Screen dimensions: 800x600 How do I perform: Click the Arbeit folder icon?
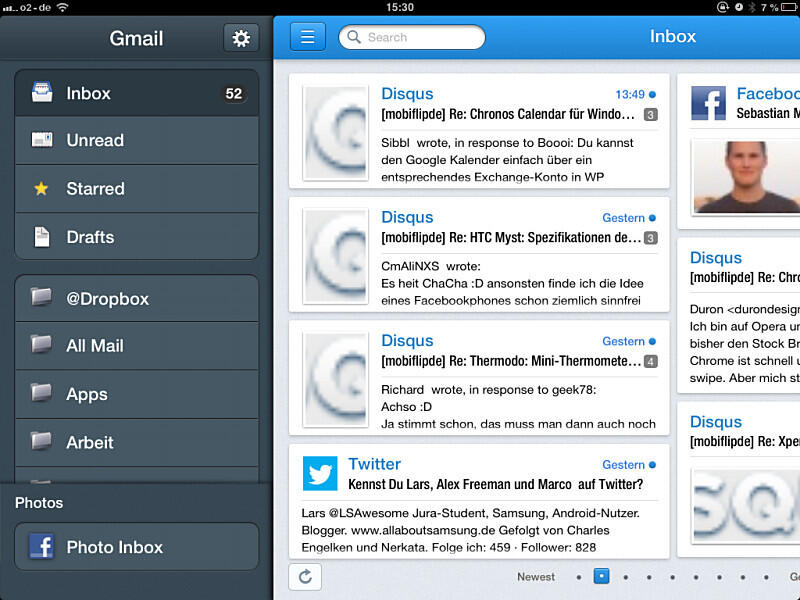[x=41, y=440]
